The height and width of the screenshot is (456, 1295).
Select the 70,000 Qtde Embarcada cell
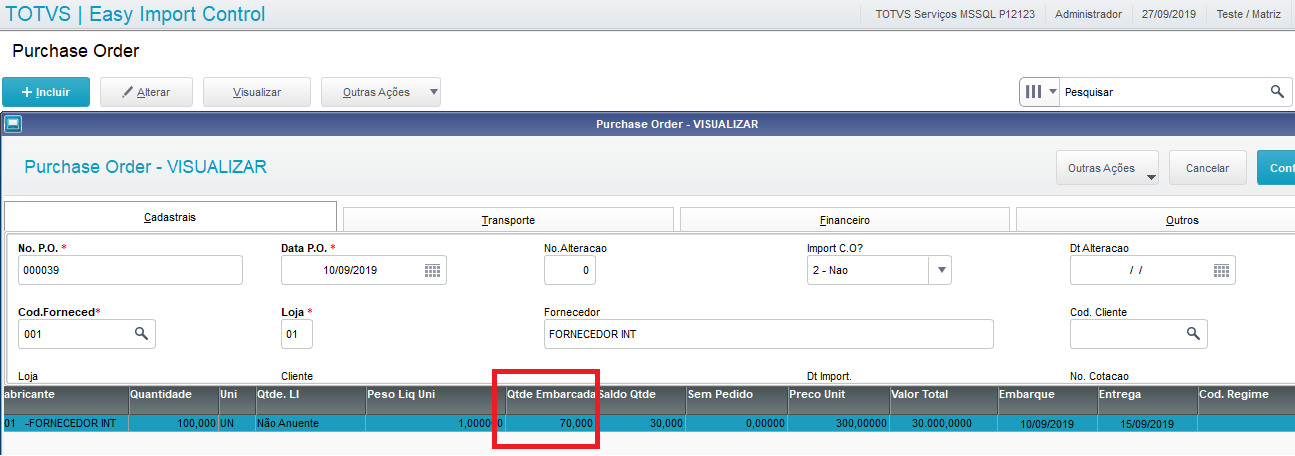(x=551, y=423)
